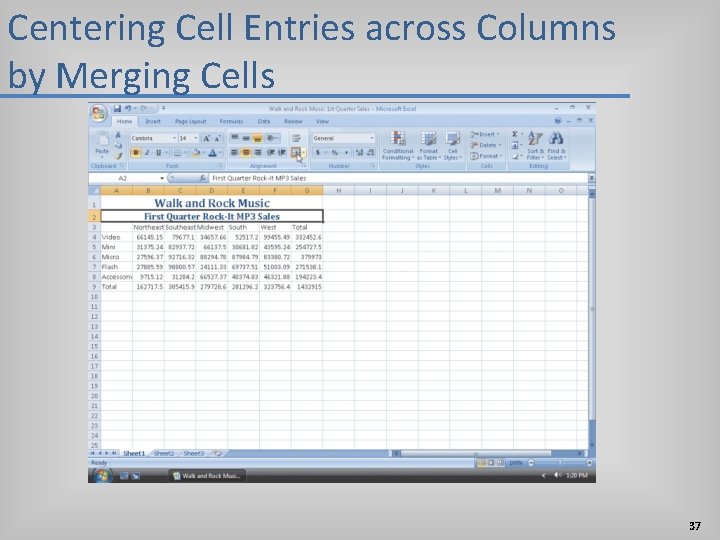Screen dimensions: 720x540
Task: Click the Format button in Cells group
Action: pos(486,156)
